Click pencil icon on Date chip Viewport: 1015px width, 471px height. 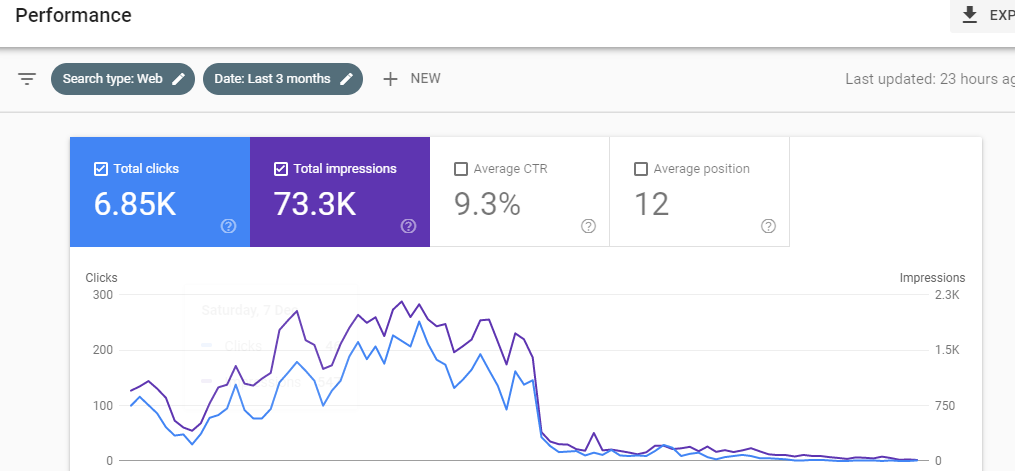(347, 79)
